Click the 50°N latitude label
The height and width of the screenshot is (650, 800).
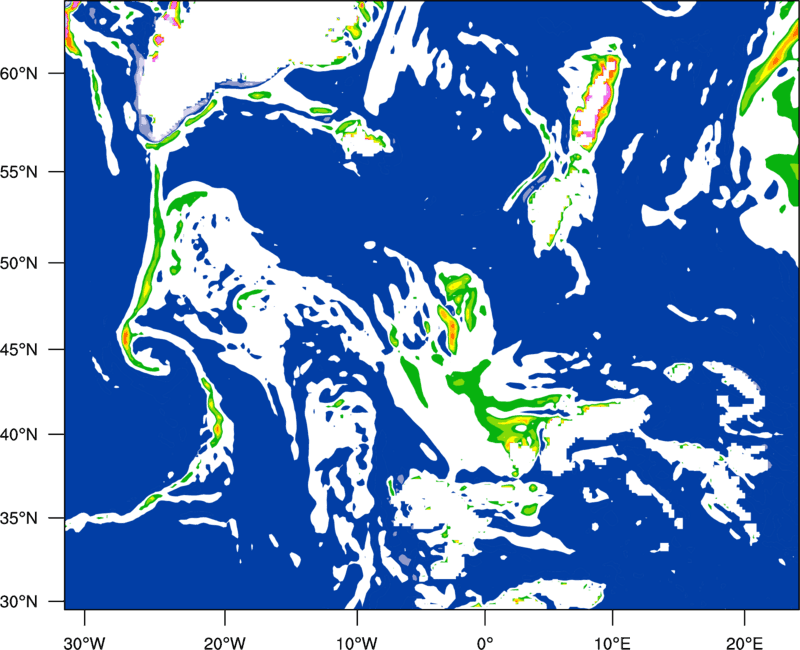click(x=19, y=263)
